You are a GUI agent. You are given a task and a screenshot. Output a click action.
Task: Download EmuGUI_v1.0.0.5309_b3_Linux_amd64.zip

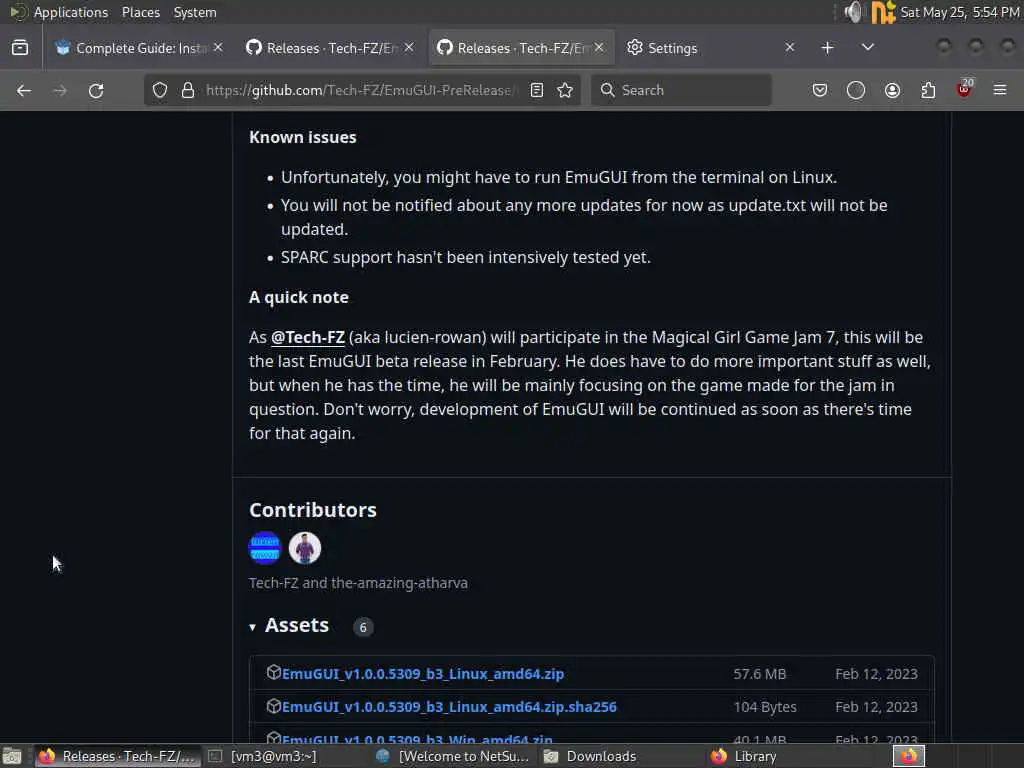(423, 673)
